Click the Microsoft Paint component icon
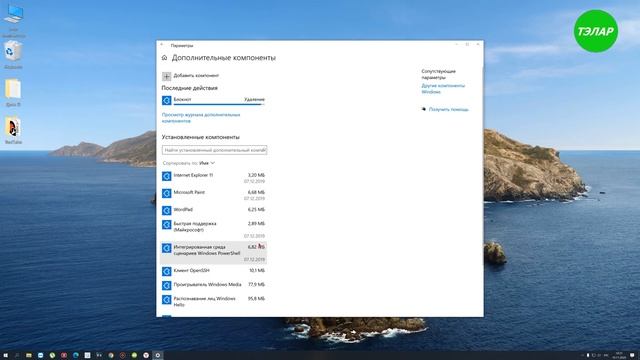Screen dimensions: 640x360 coord(167,193)
